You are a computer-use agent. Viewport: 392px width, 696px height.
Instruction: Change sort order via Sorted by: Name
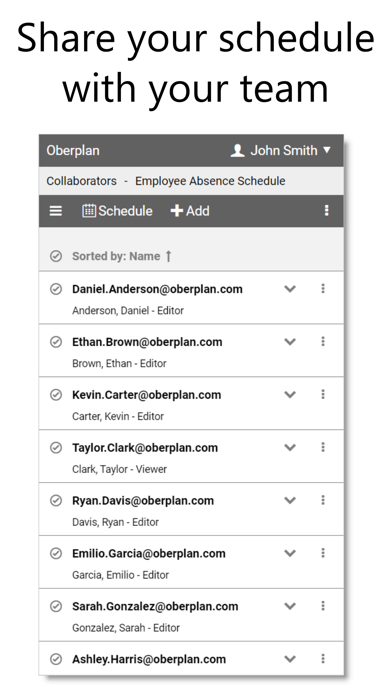click(122, 256)
